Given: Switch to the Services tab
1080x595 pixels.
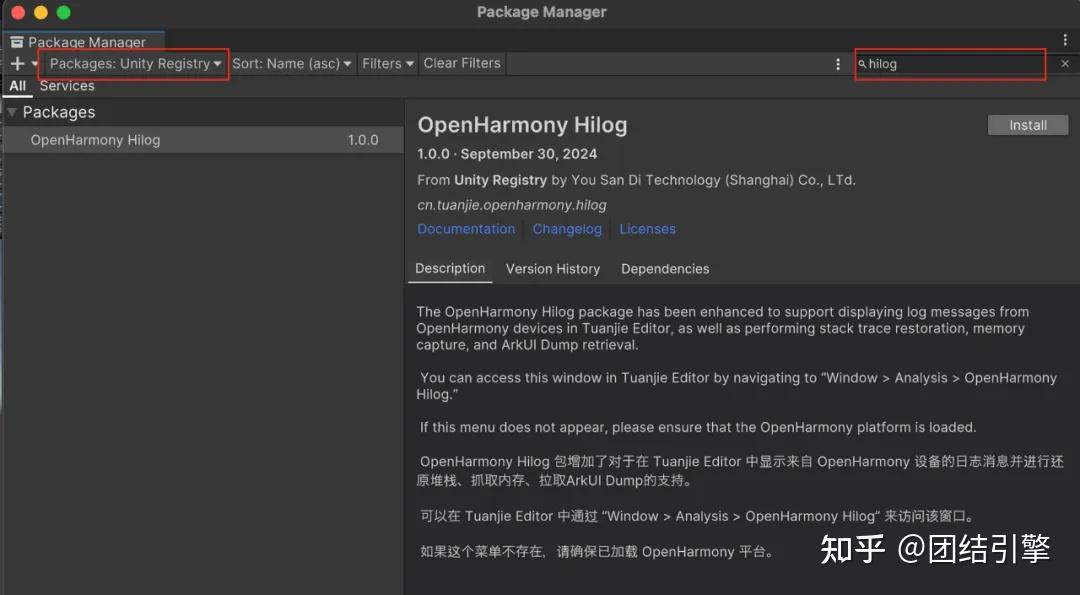Looking at the screenshot, I should [x=66, y=85].
